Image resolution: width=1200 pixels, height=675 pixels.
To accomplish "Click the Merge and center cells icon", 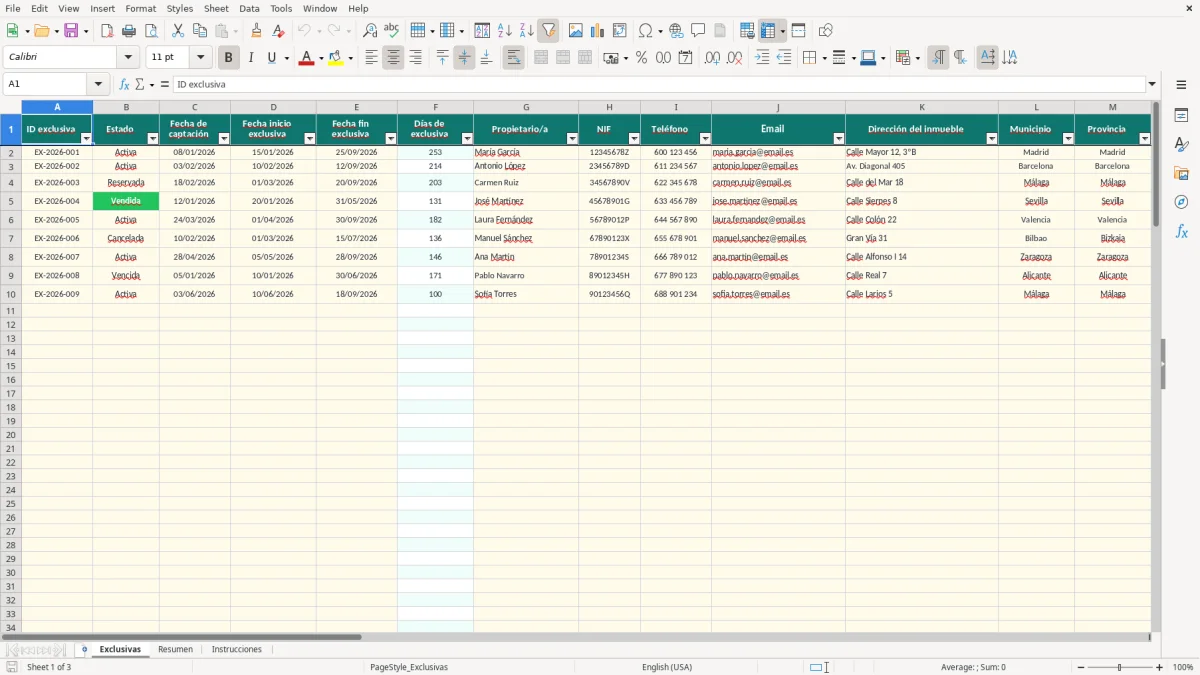I will coord(541,58).
